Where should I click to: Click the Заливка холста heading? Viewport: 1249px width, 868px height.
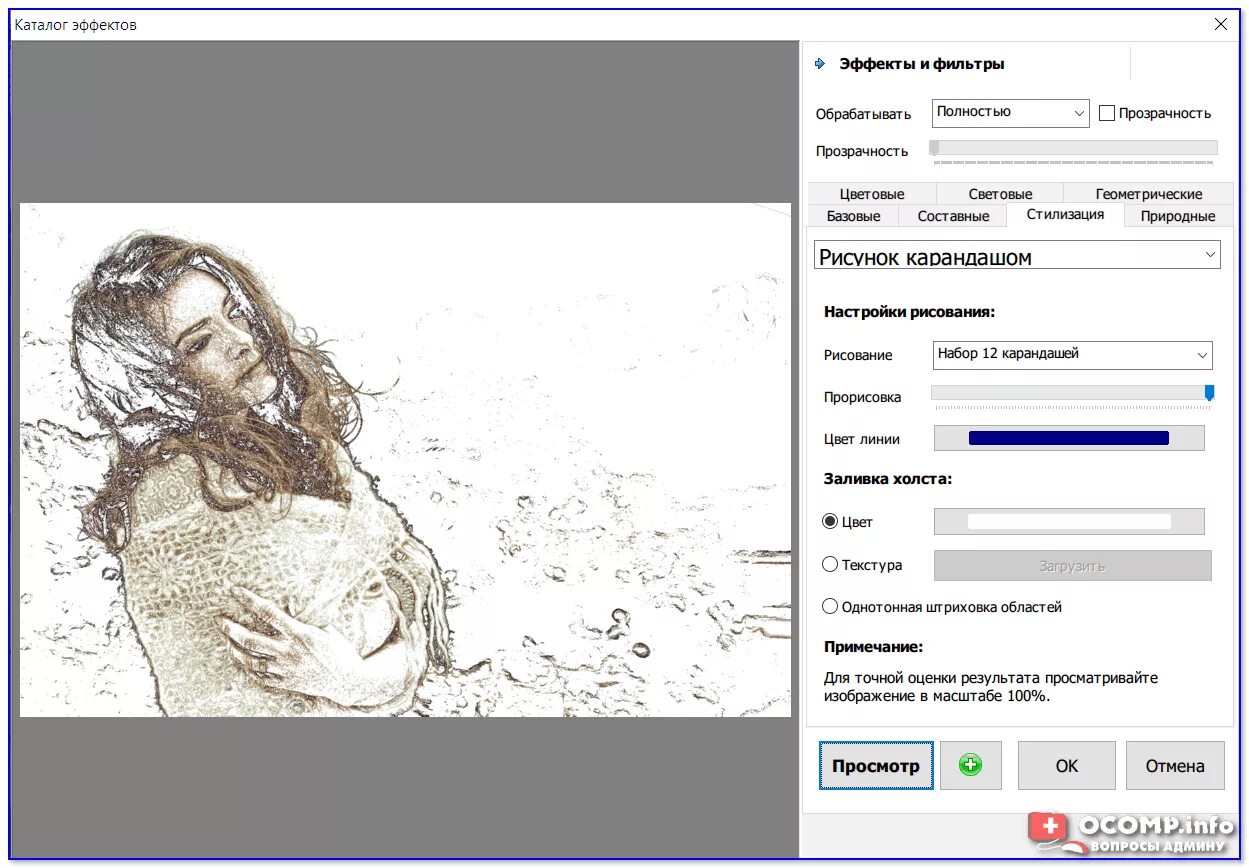[x=888, y=479]
